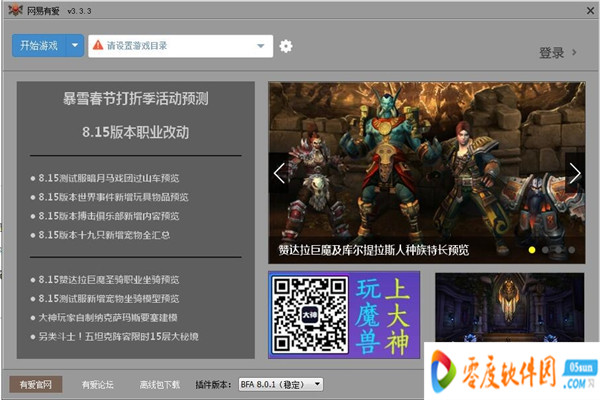This screenshot has width=600, height=400.
Task: Open article 8.15版本十九只新增宠物全汇总
Action: pyautogui.click(x=104, y=235)
